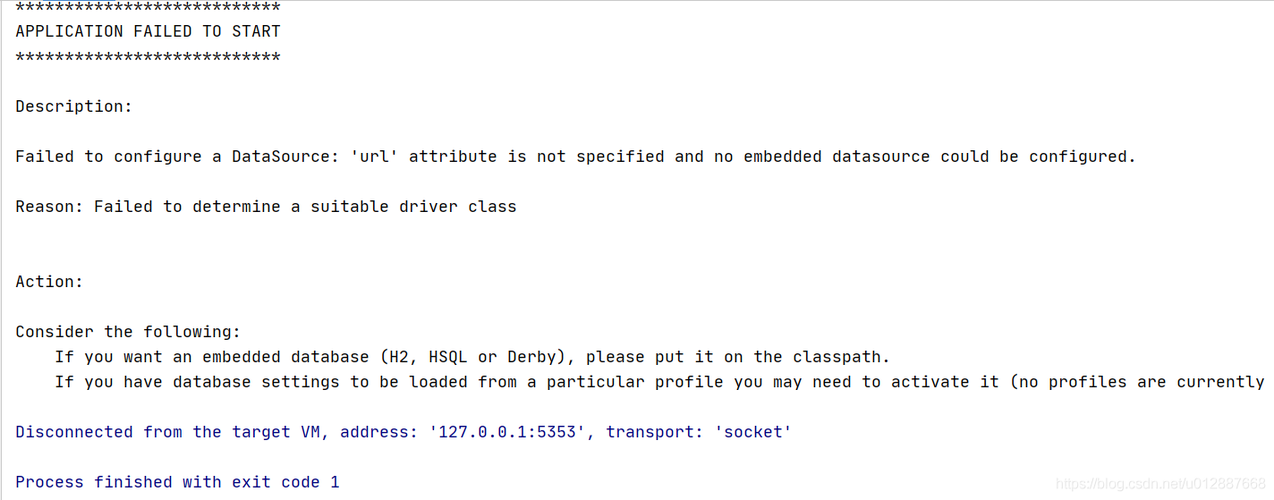Click 'embedded datasource could be configured' phrase
Image resolution: width=1274 pixels, height=500 pixels.
tap(935, 156)
